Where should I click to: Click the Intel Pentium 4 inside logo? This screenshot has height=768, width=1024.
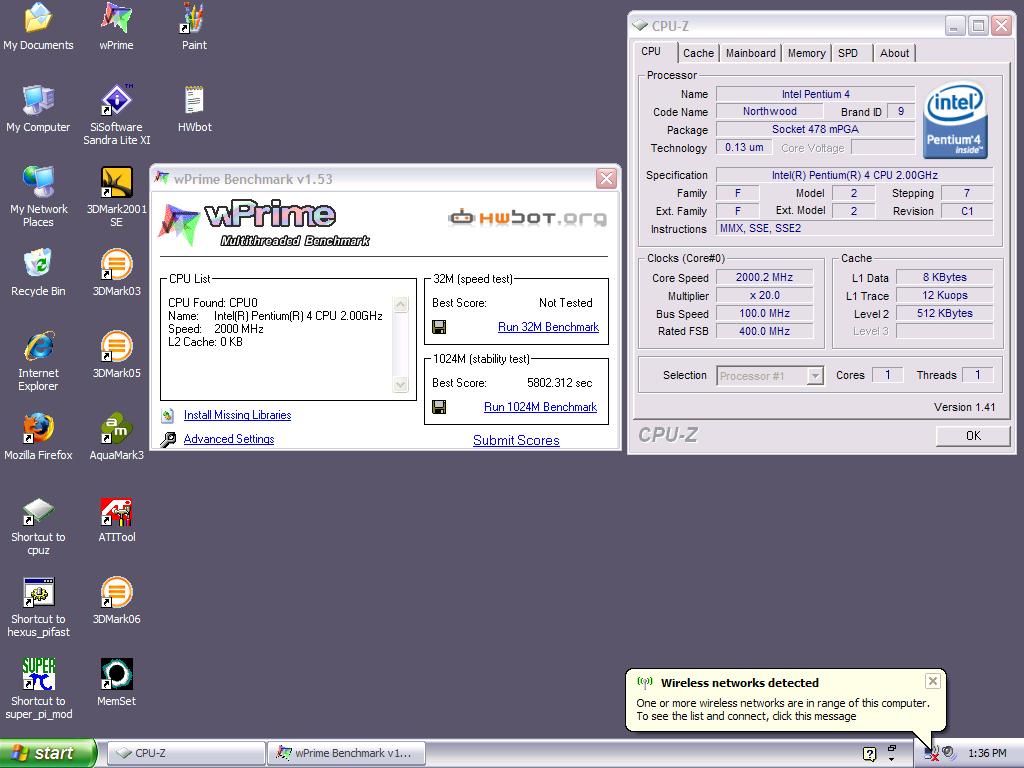click(955, 121)
